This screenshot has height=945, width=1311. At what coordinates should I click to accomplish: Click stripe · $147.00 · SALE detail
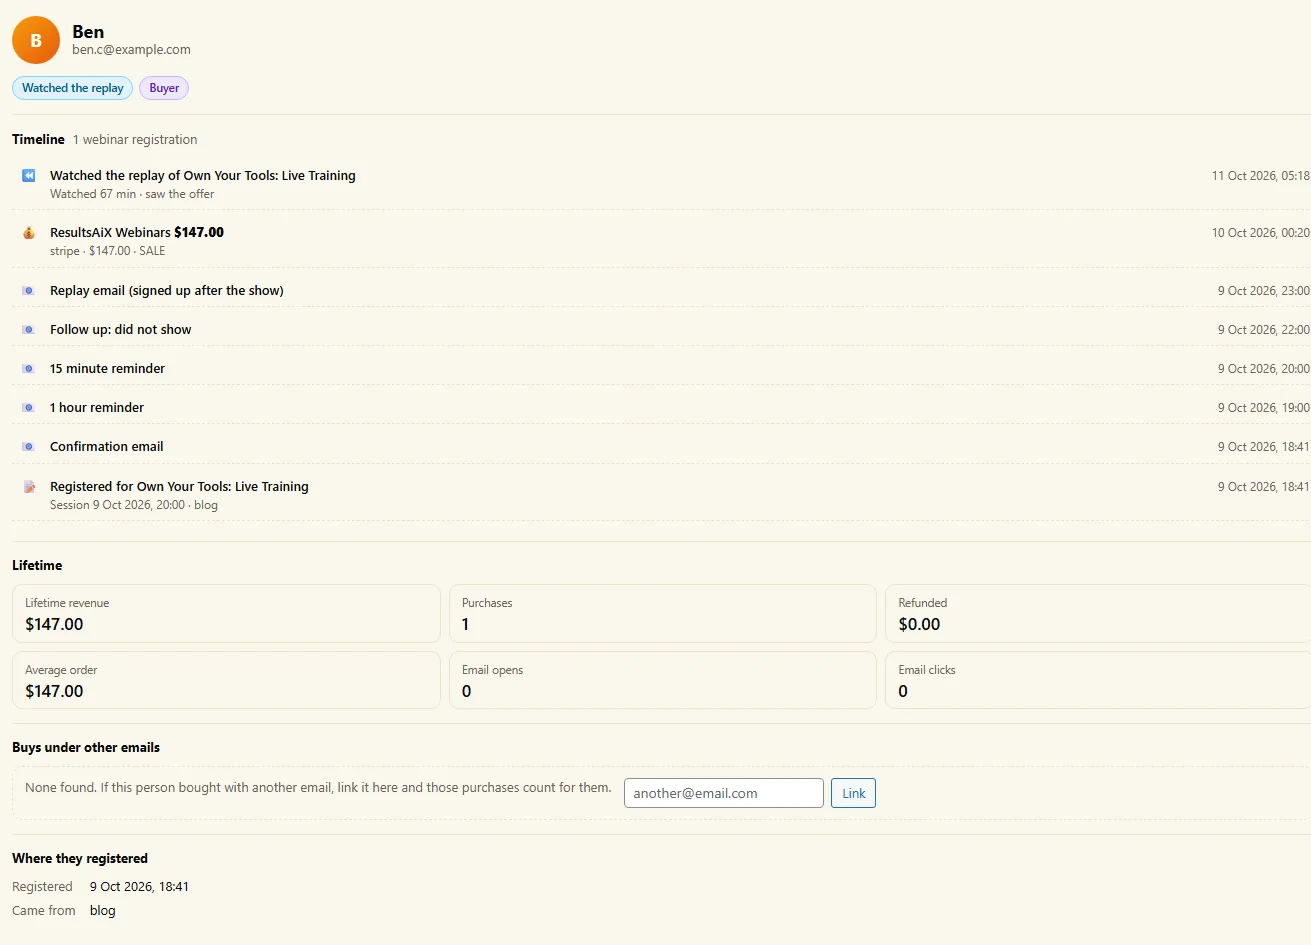(x=108, y=251)
